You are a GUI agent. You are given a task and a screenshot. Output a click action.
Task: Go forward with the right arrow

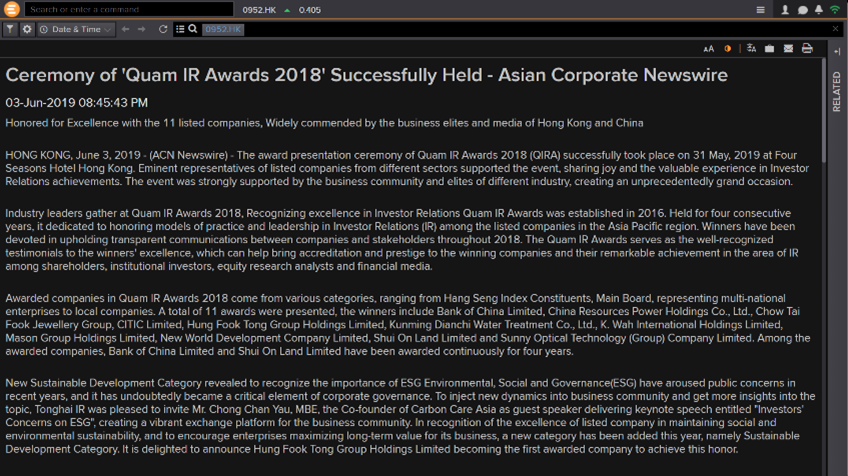[142, 29]
